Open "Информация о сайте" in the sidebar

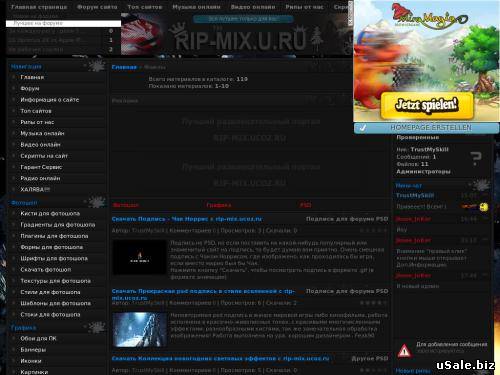[x=50, y=100]
